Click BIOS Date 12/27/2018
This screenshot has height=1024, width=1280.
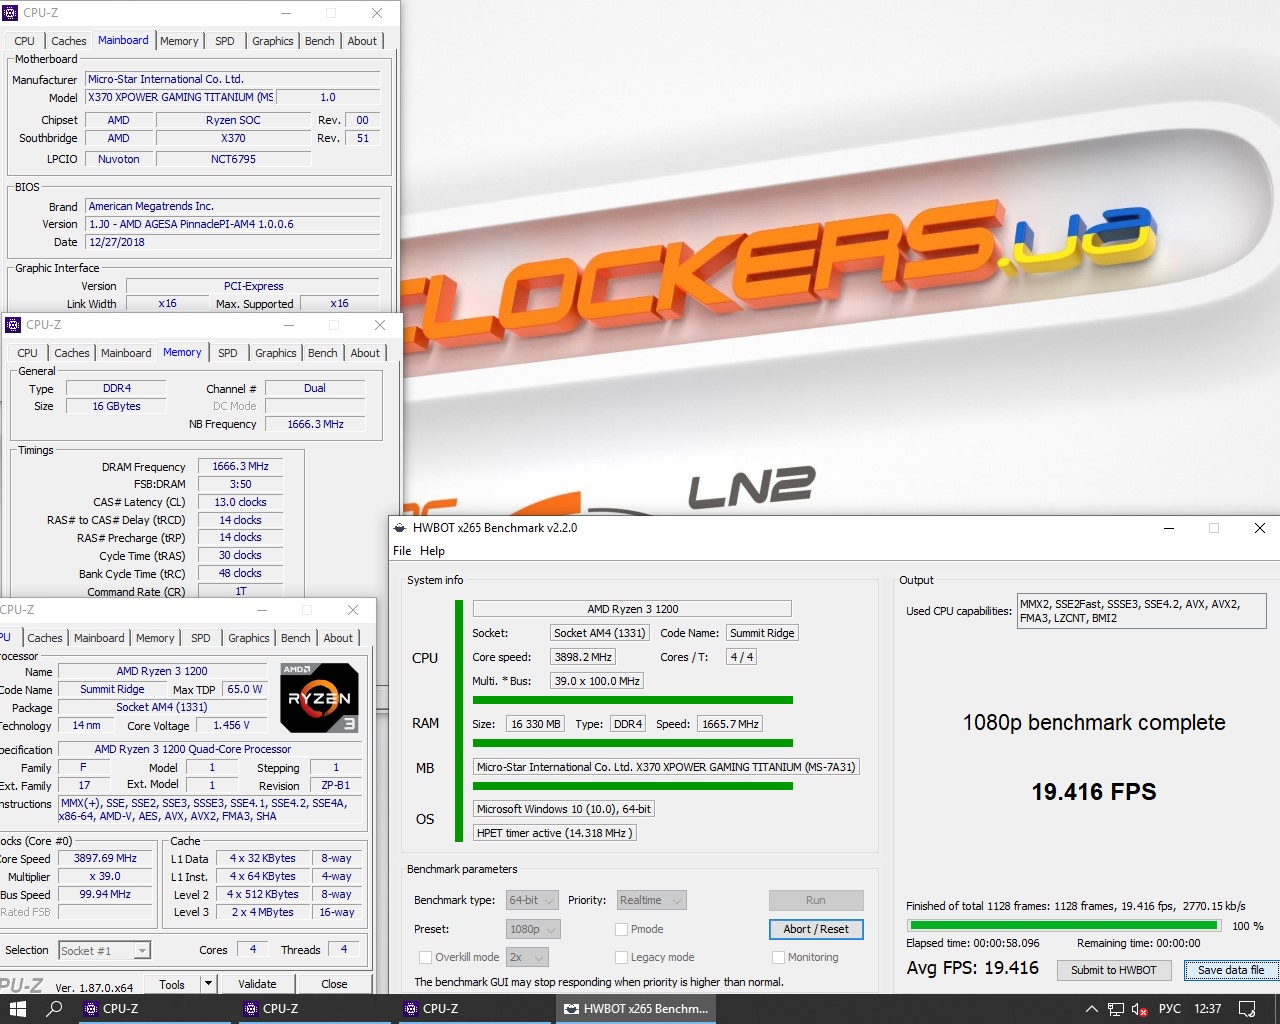[x=233, y=242]
